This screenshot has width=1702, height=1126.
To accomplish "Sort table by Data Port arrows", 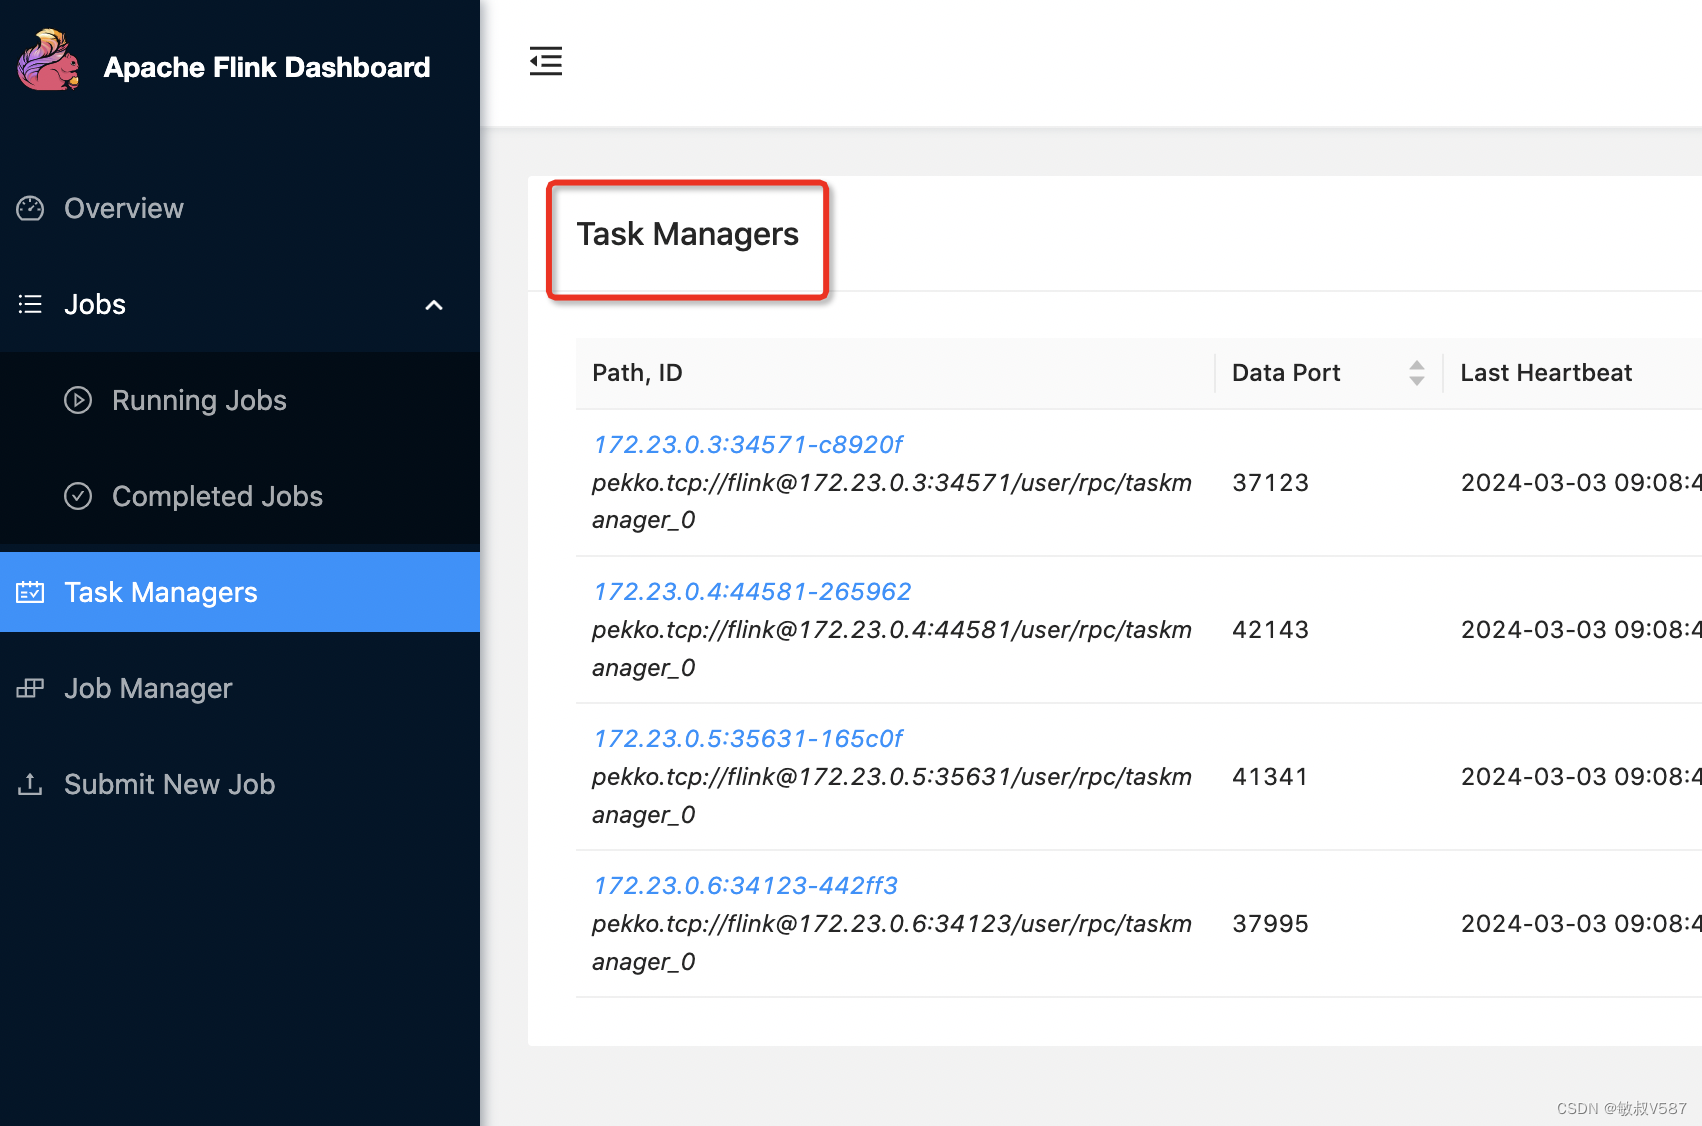I will pos(1417,373).
